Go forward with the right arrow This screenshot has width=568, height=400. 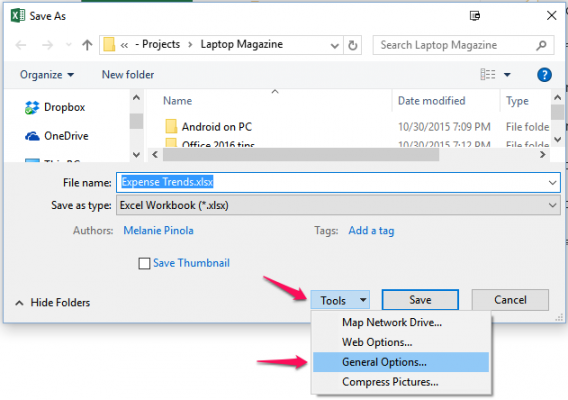tap(47, 45)
